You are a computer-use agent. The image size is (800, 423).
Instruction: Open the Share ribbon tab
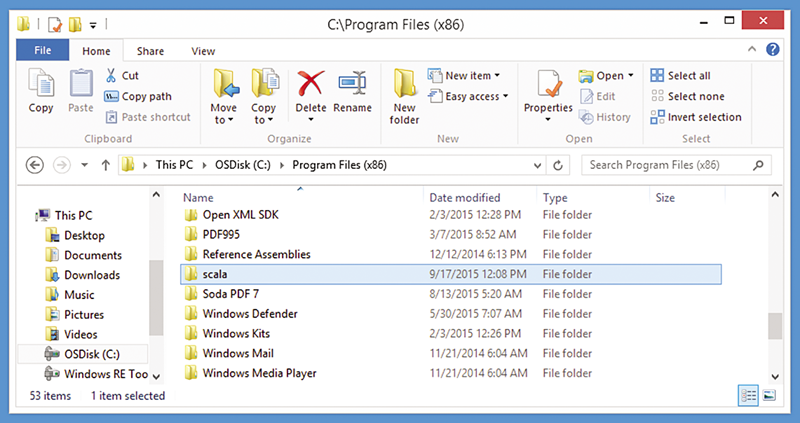[150, 51]
